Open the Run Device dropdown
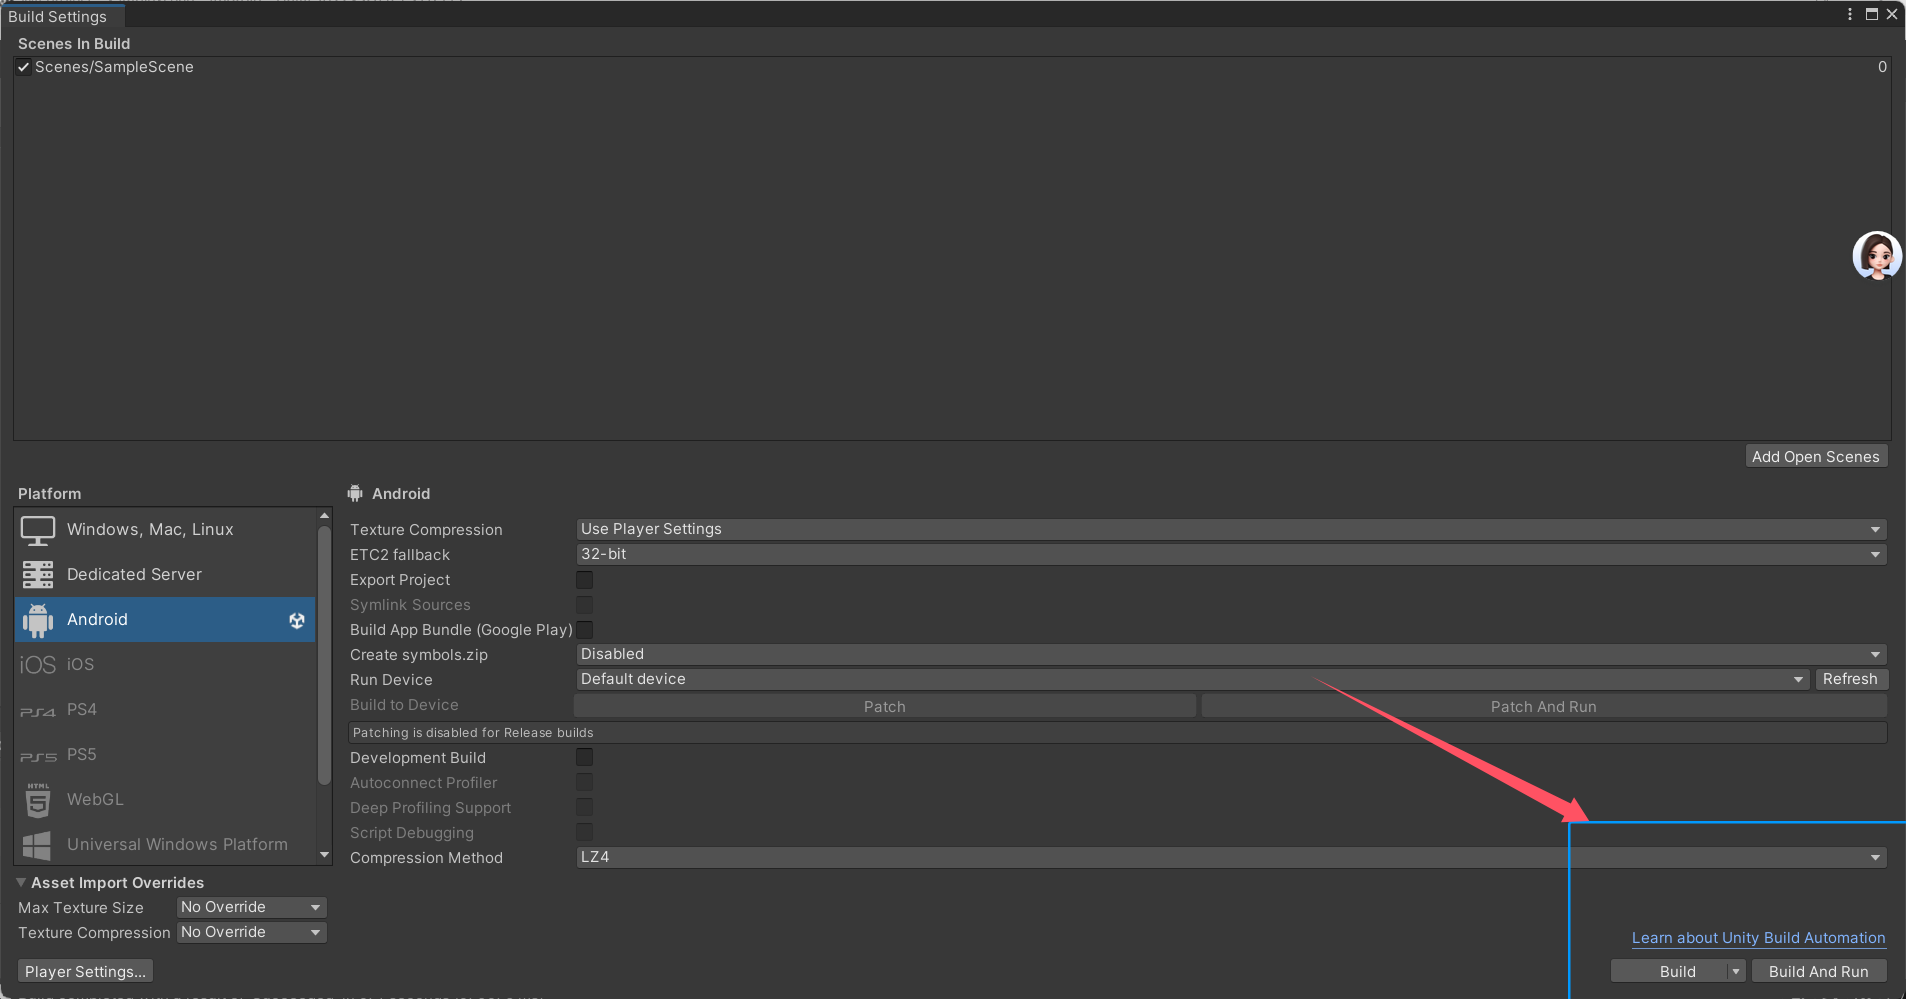 coord(1193,679)
